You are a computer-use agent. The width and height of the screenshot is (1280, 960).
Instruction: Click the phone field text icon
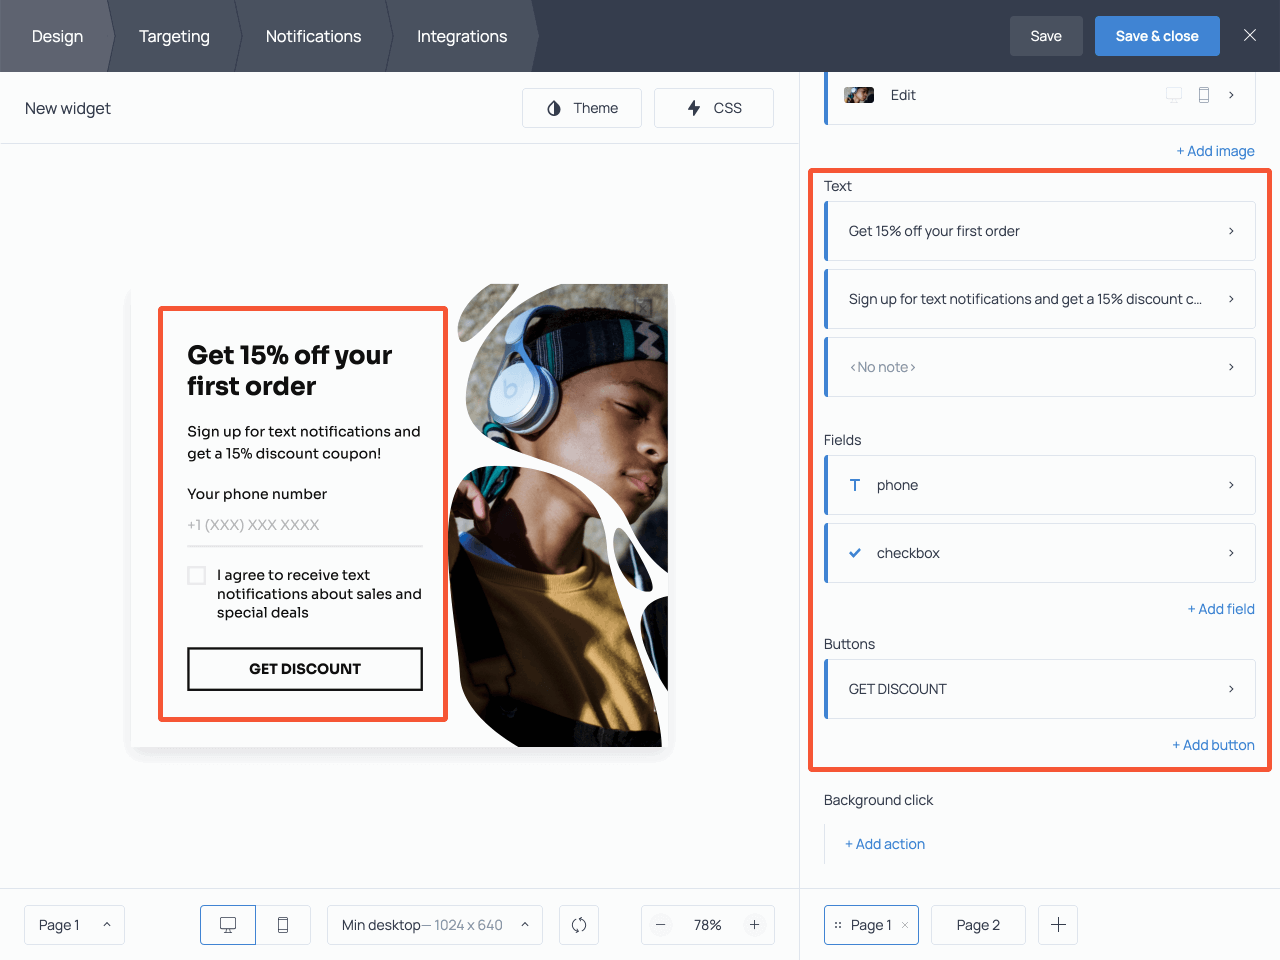click(854, 485)
